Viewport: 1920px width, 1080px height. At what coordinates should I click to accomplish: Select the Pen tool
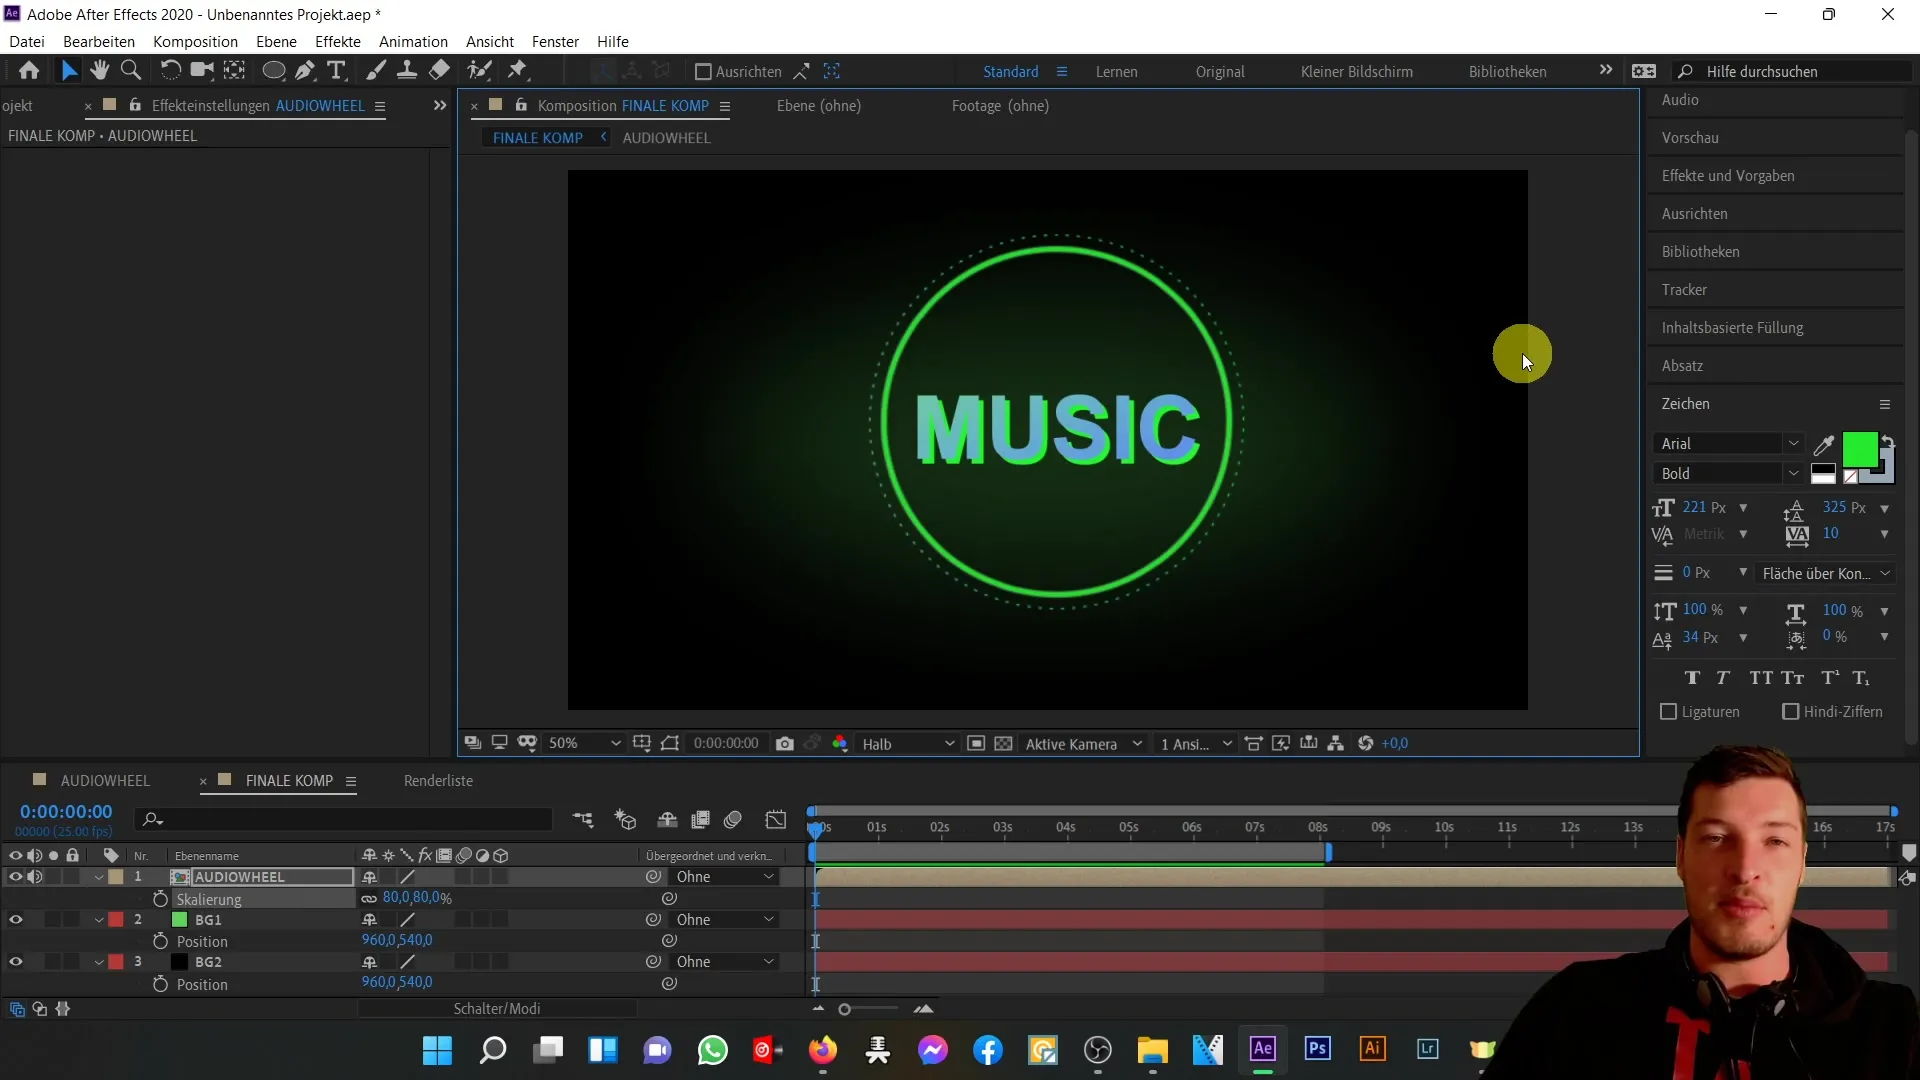(x=305, y=71)
